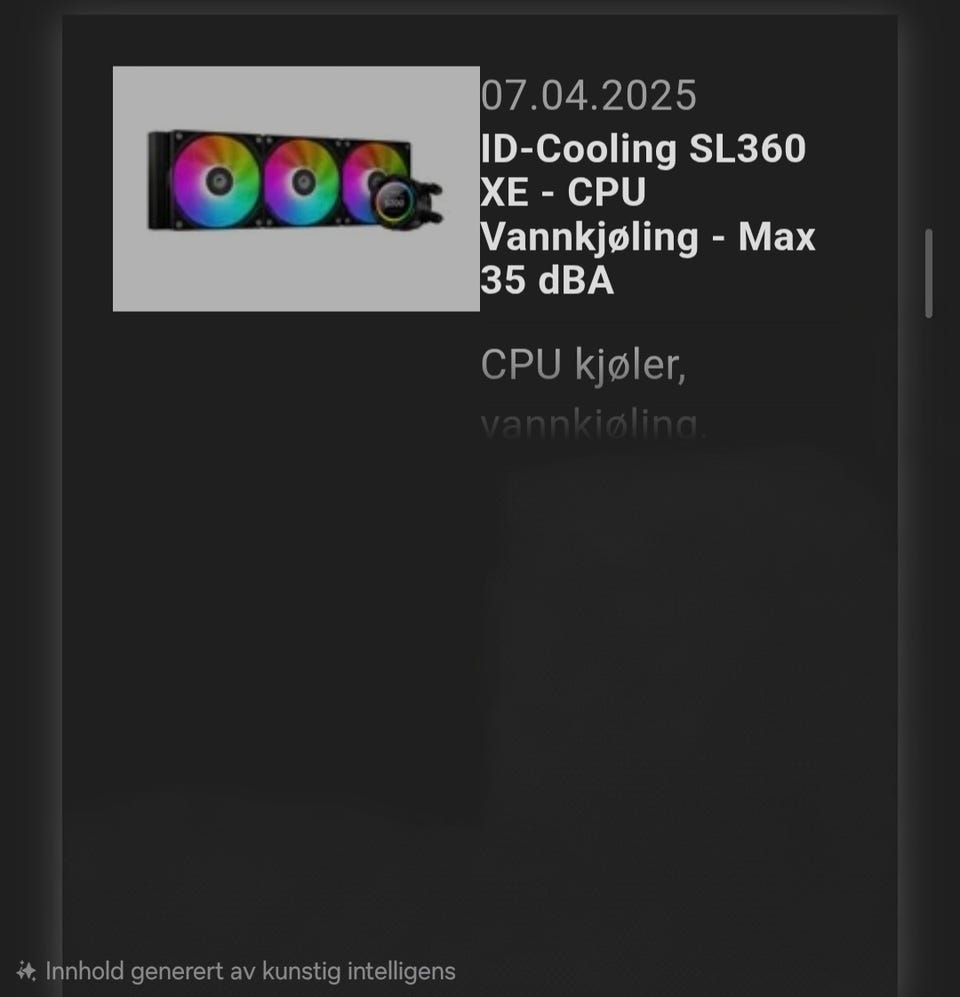Open the "ID-Cooling SL360" title line
Screen dimensions: 960x997
point(643,148)
